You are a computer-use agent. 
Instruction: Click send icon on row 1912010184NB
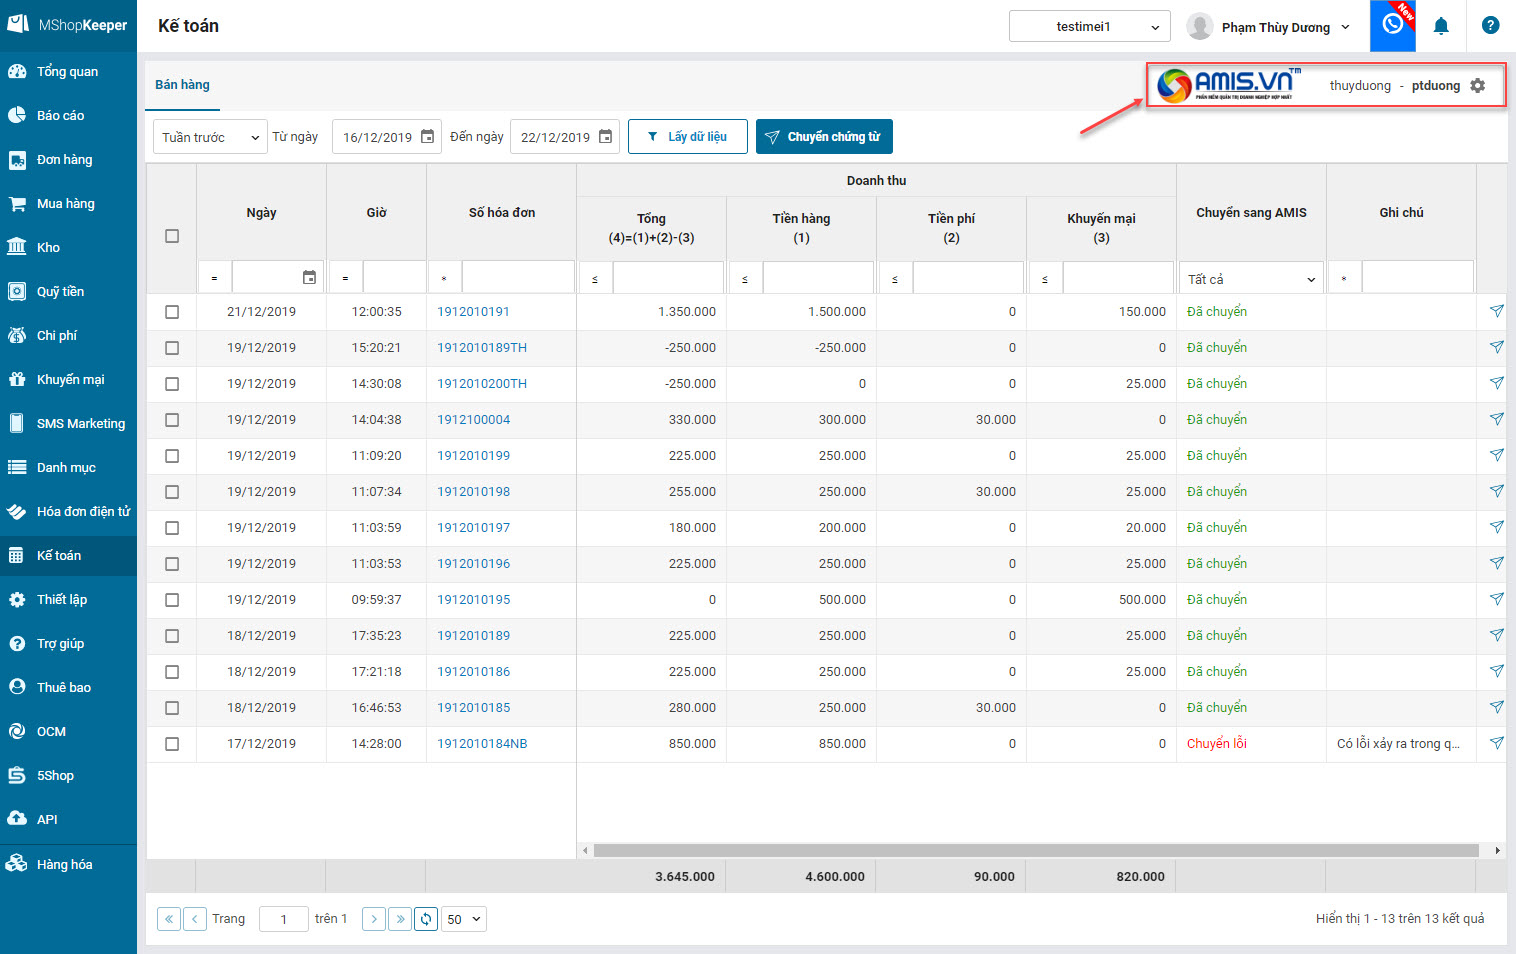point(1496,743)
